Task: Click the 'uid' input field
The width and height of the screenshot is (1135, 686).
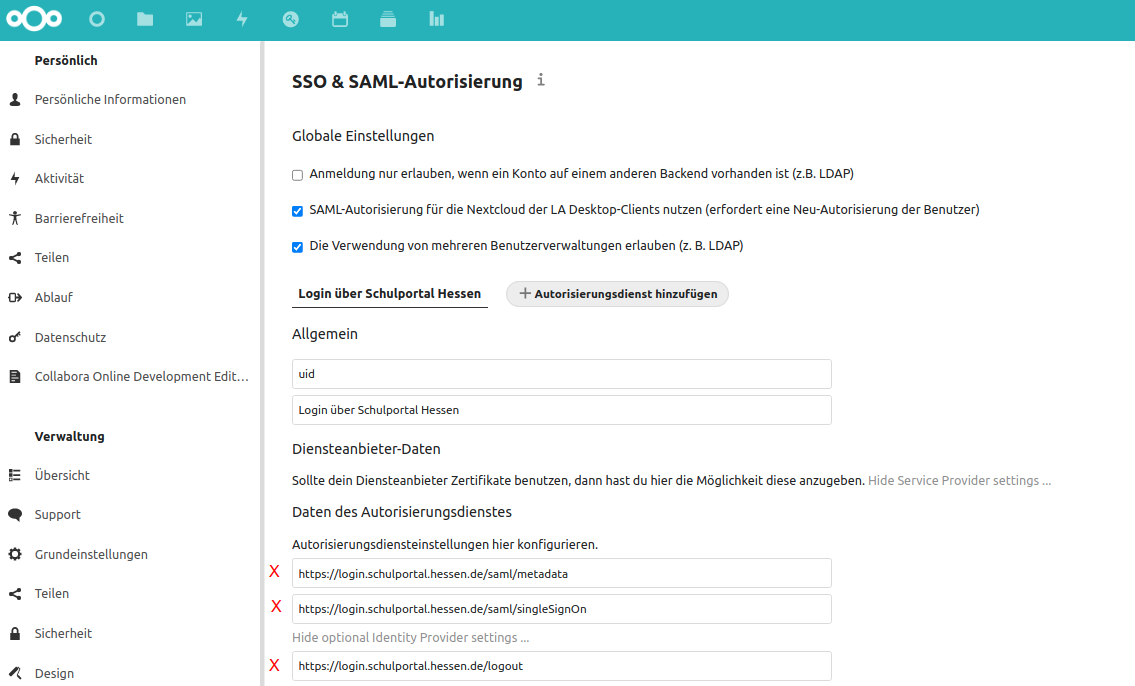Action: 562,374
